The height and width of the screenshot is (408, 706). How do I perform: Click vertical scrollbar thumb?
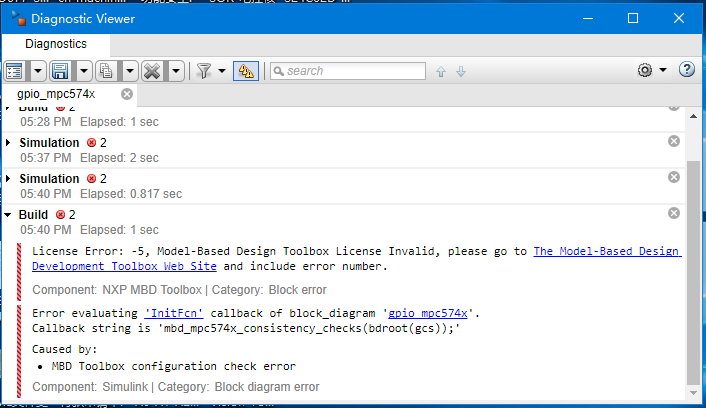(x=693, y=272)
